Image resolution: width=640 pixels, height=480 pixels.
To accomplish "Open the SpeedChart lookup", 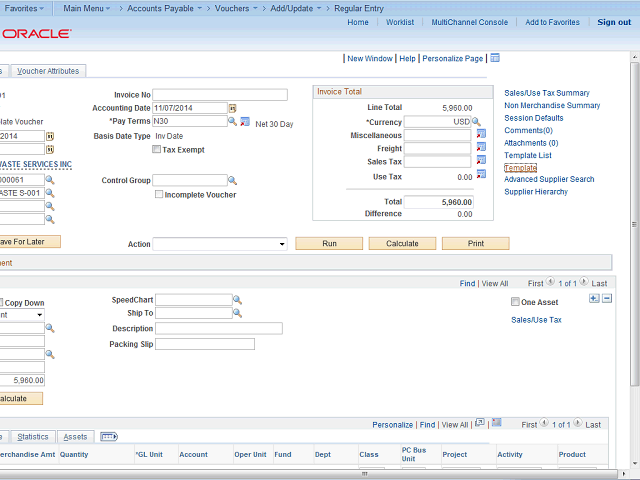I will [x=238, y=299].
